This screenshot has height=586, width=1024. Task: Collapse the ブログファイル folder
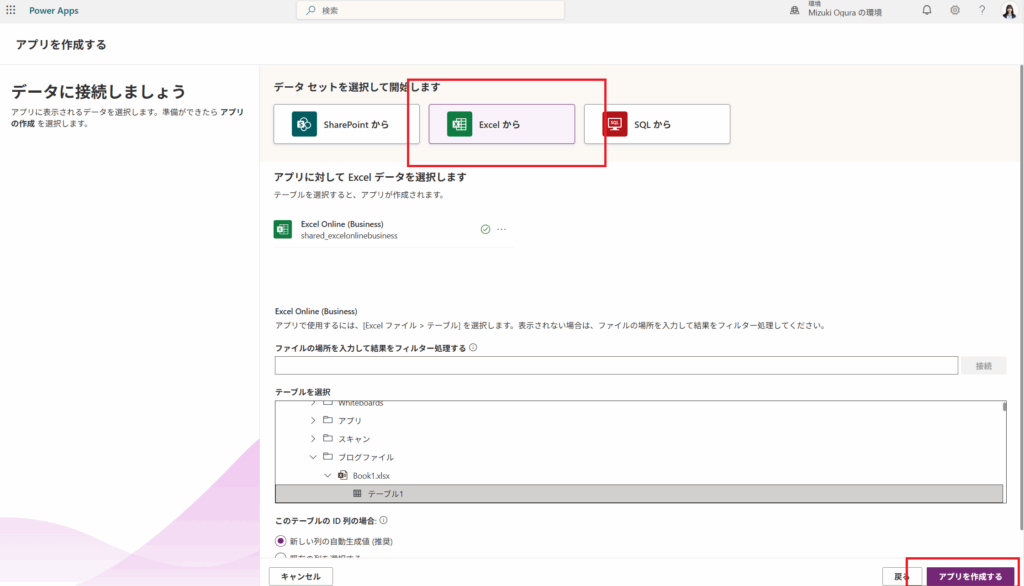pos(313,457)
